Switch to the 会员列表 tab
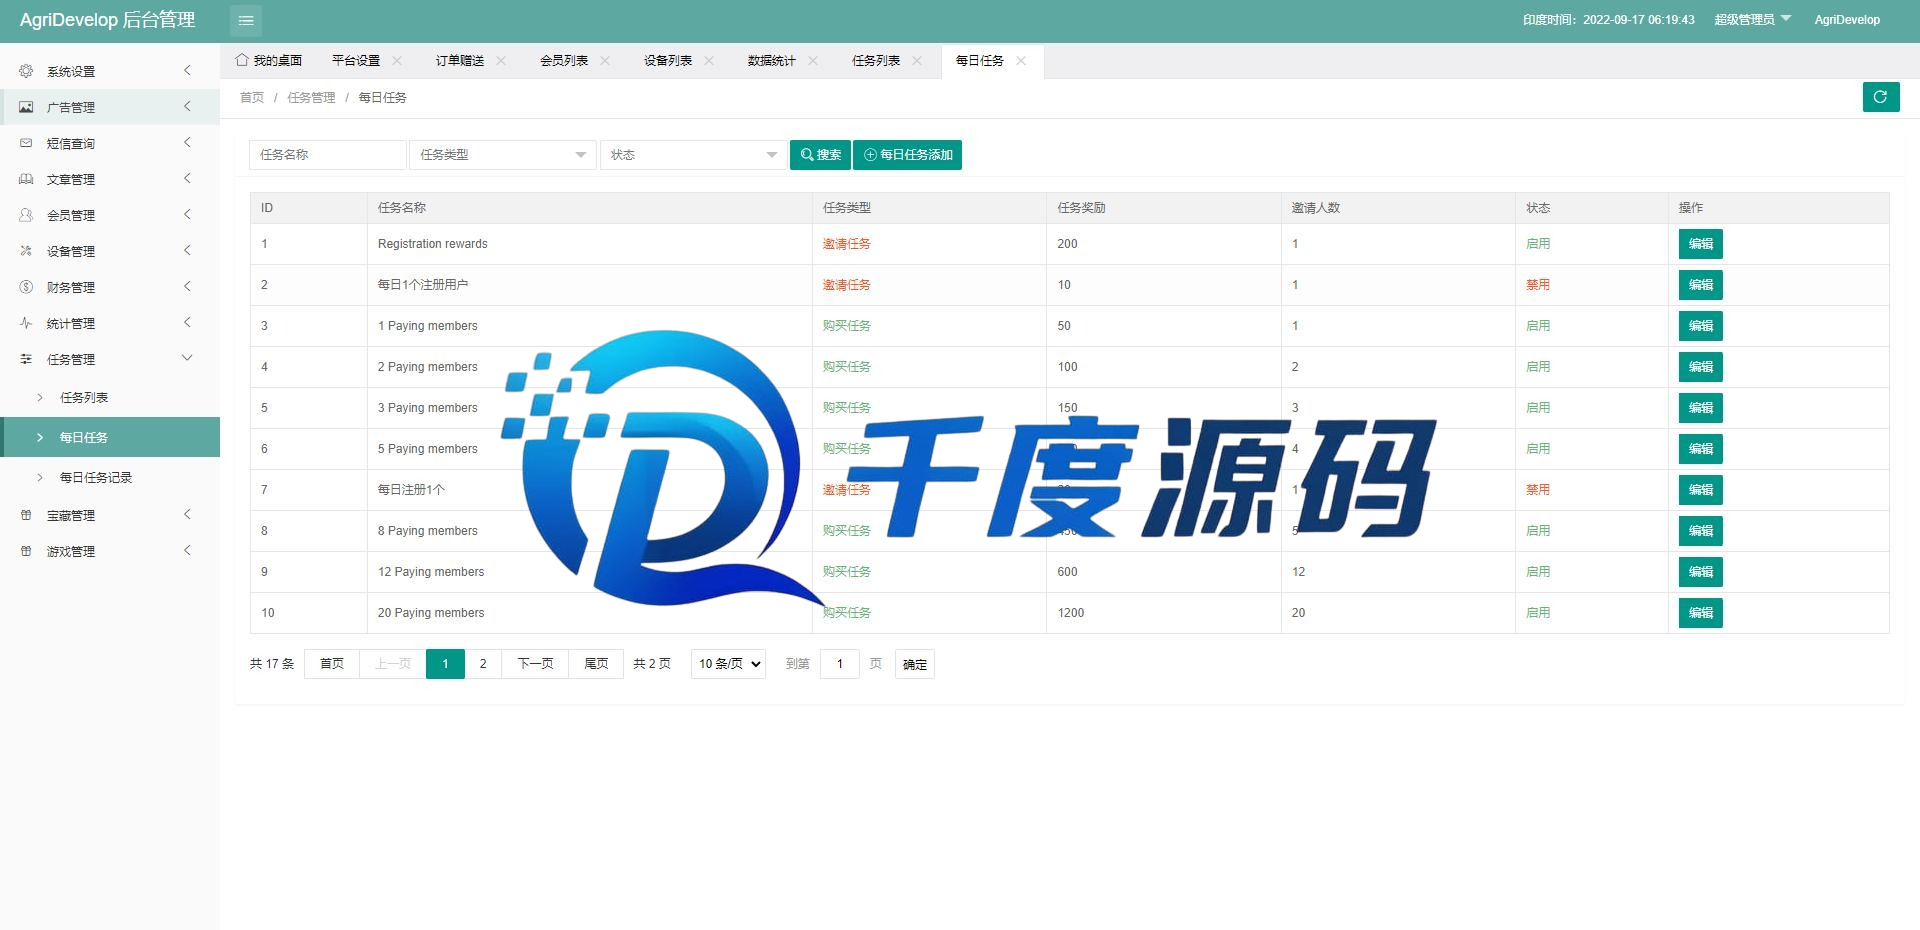This screenshot has width=1920, height=930. pos(564,61)
